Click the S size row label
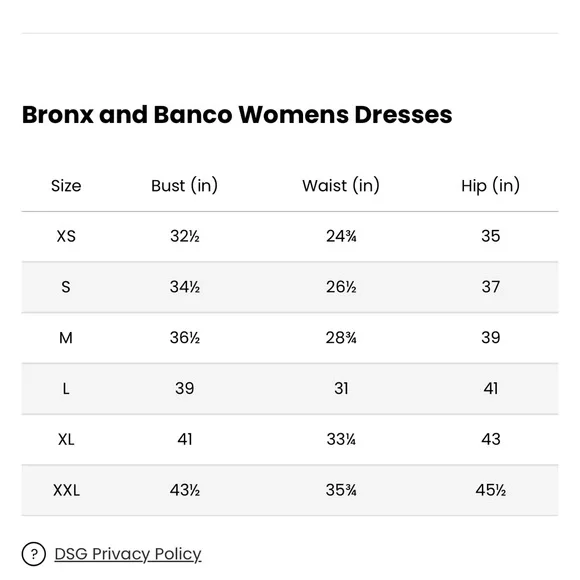This screenshot has width=580, height=580. point(66,287)
